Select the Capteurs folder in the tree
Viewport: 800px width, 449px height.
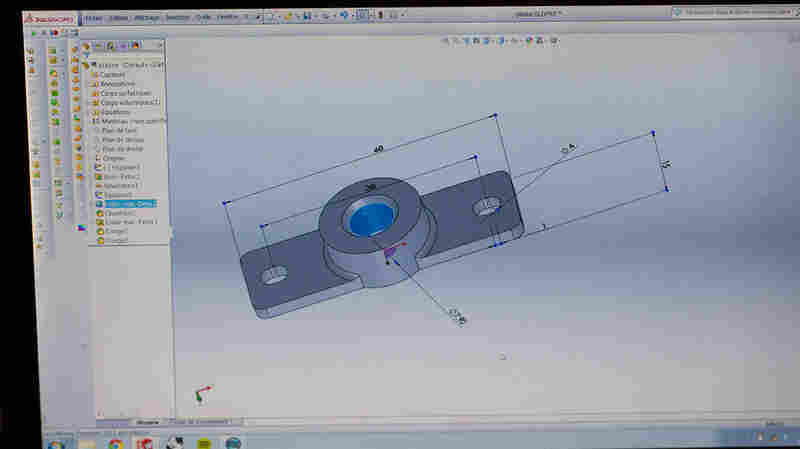pyautogui.click(x=112, y=74)
